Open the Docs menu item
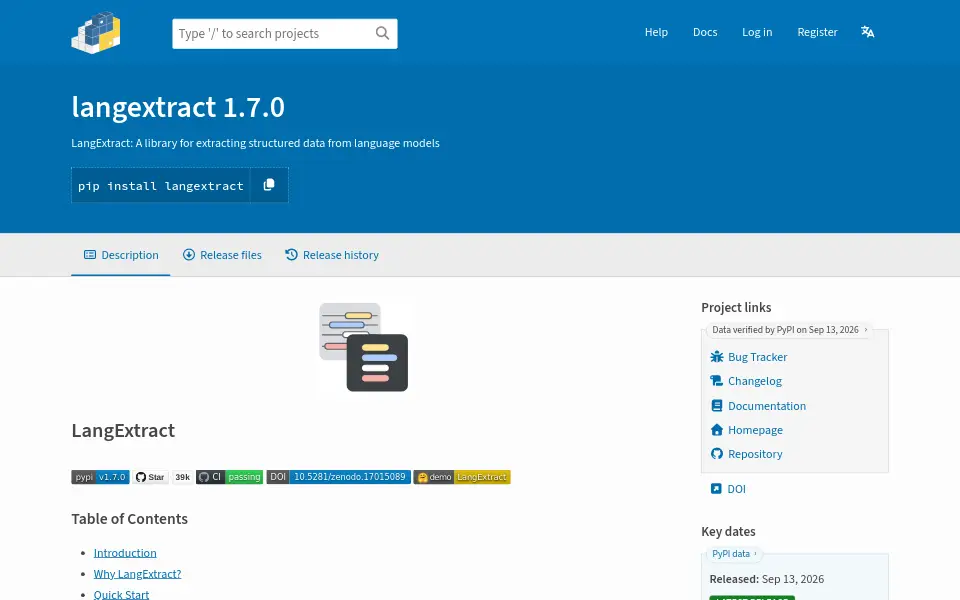This screenshot has height=600, width=960. [705, 32]
